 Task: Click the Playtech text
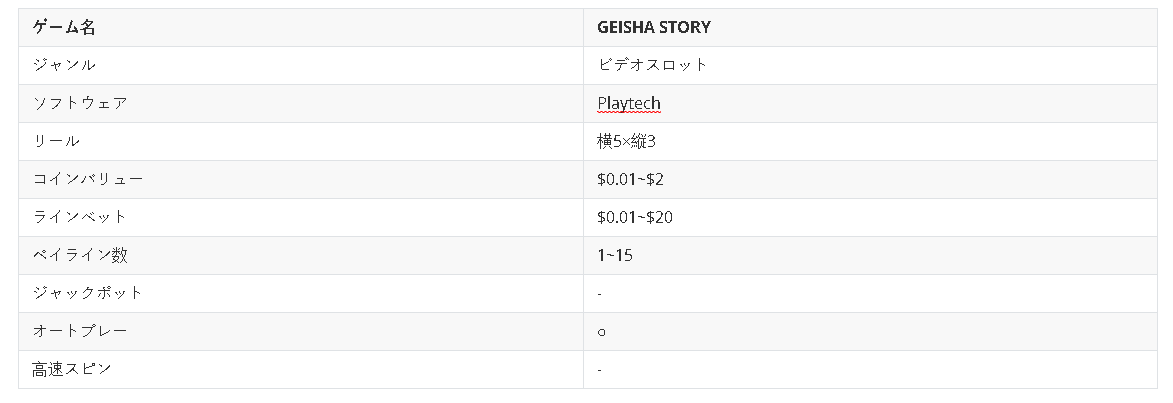click(629, 103)
